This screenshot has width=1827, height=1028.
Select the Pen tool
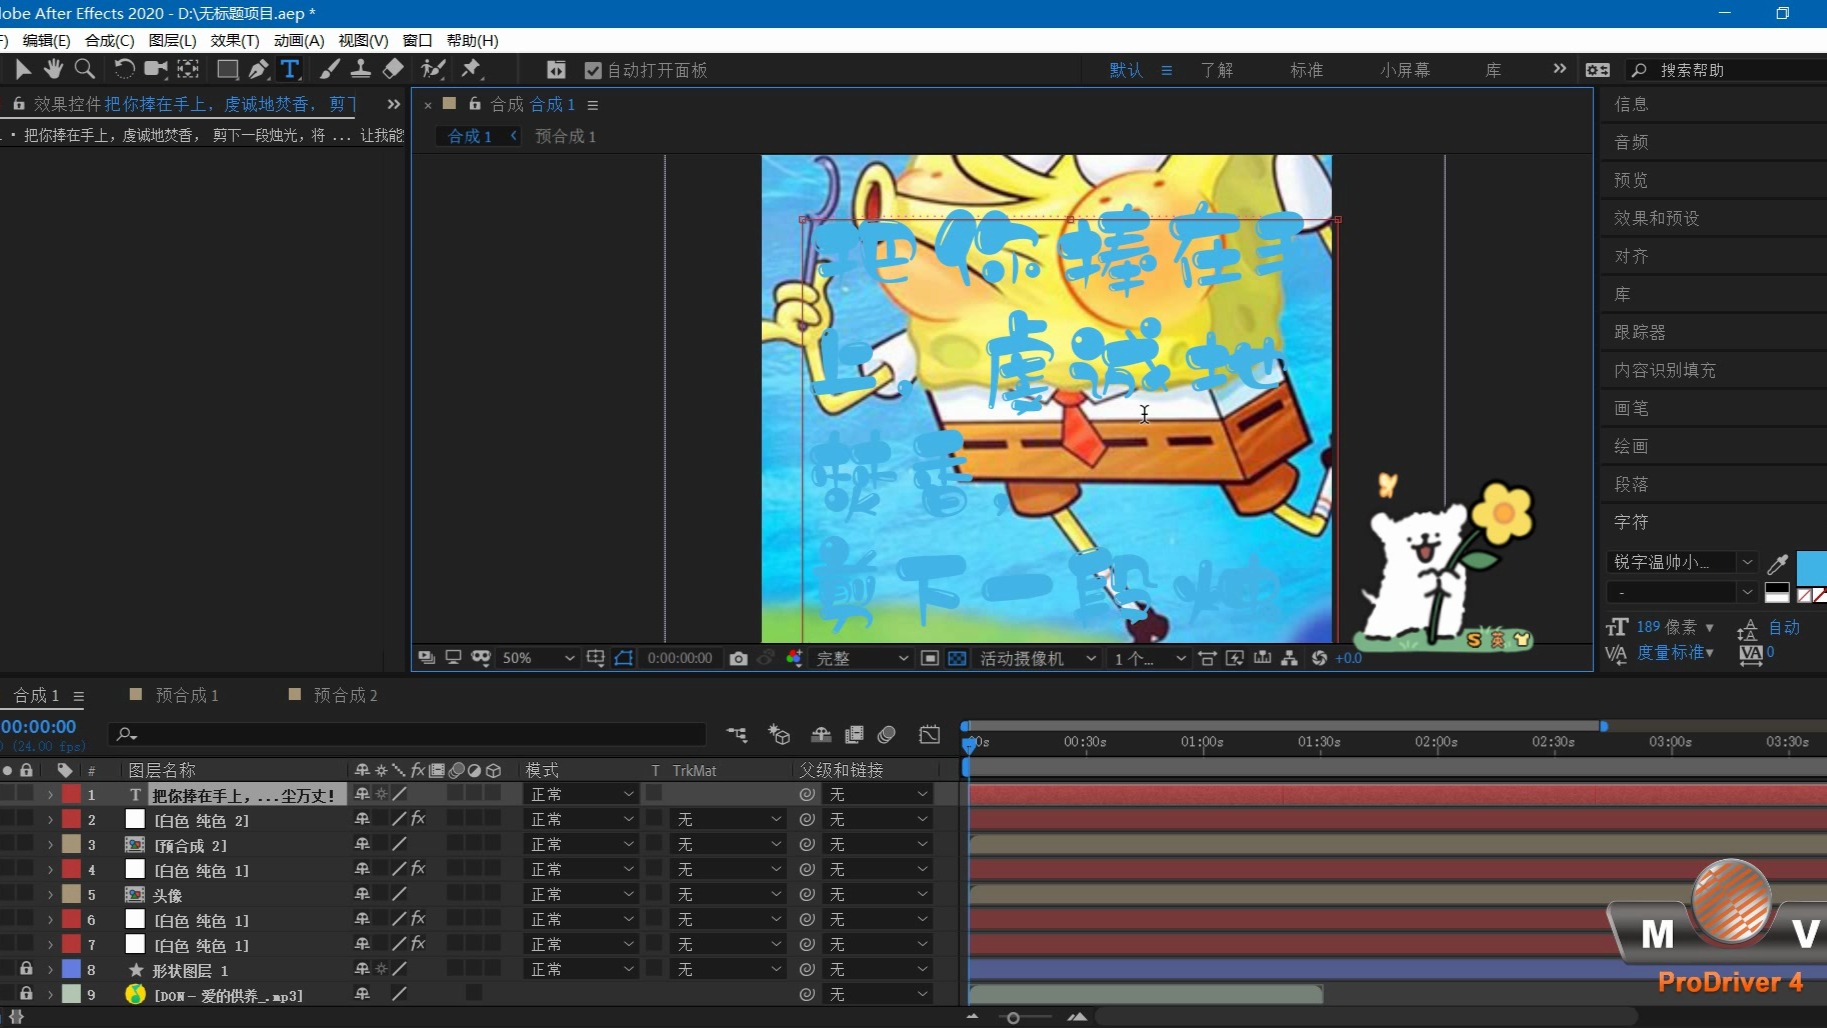point(259,69)
